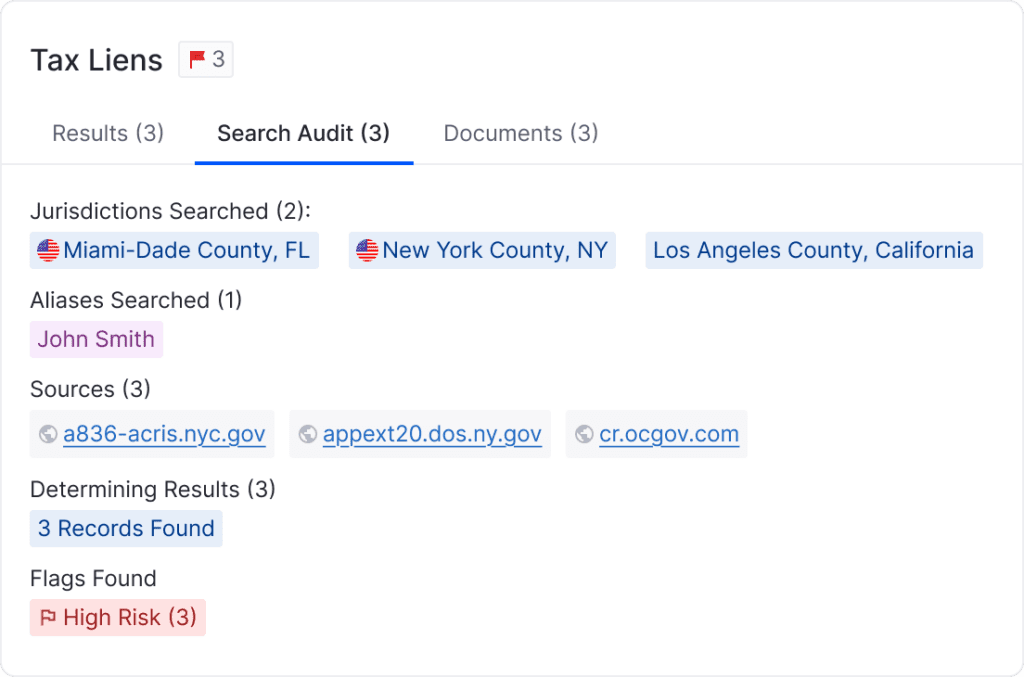
Task: Click the flag icon in High Risk tag
Action: [48, 618]
